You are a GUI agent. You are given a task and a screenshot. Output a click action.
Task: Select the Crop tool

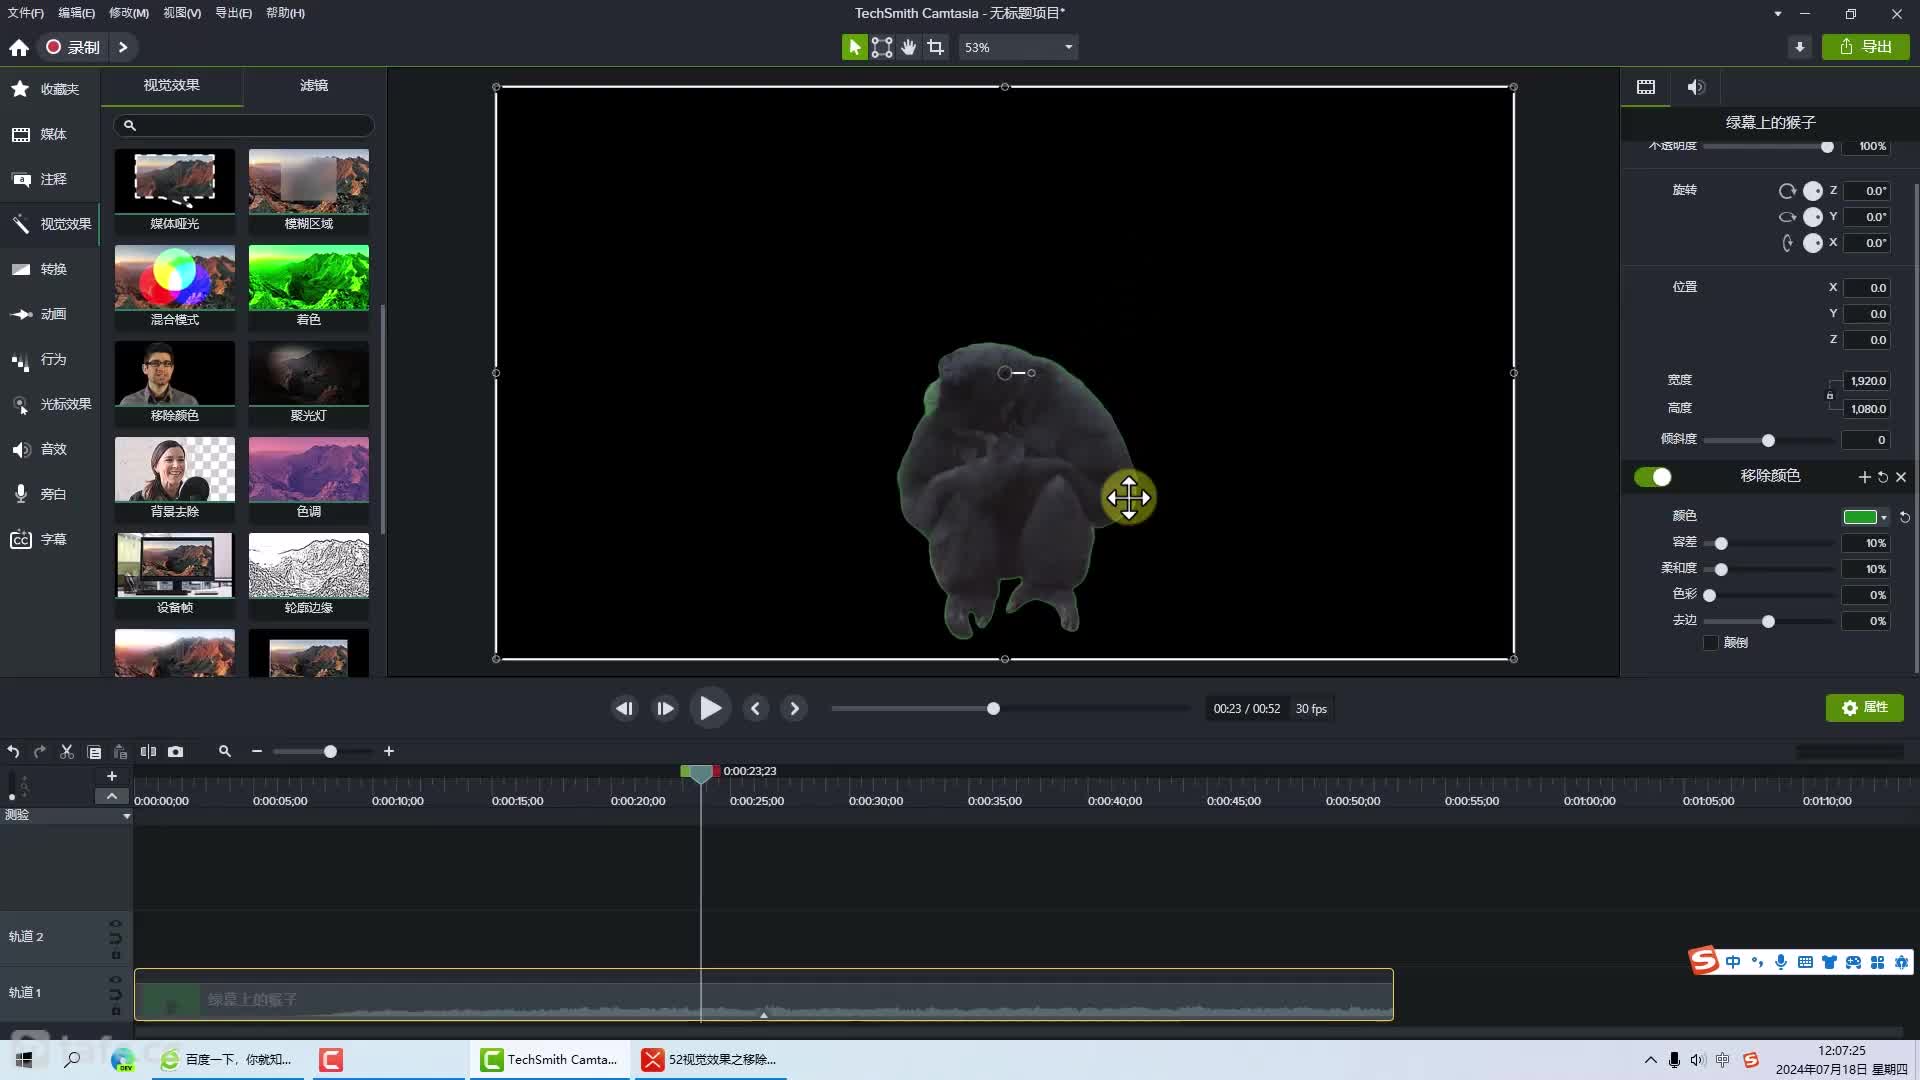935,47
